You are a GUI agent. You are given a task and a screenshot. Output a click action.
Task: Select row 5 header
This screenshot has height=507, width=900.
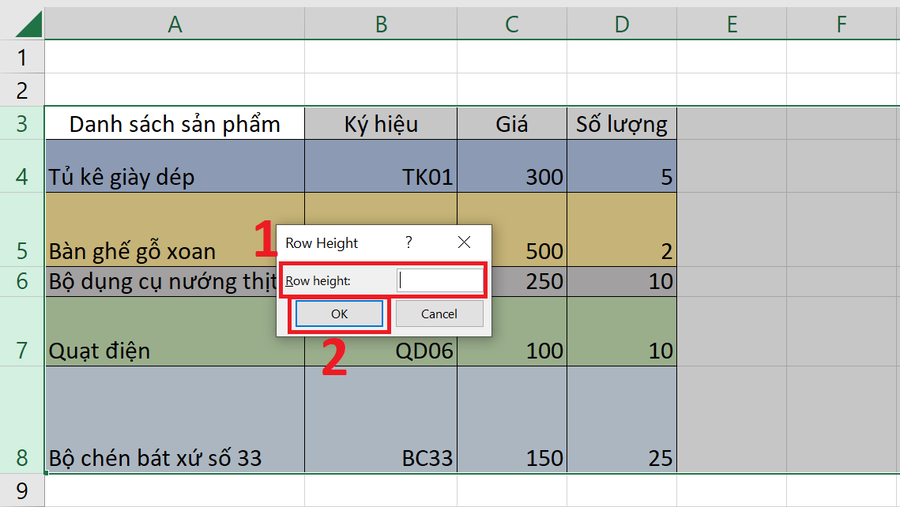tap(22, 229)
